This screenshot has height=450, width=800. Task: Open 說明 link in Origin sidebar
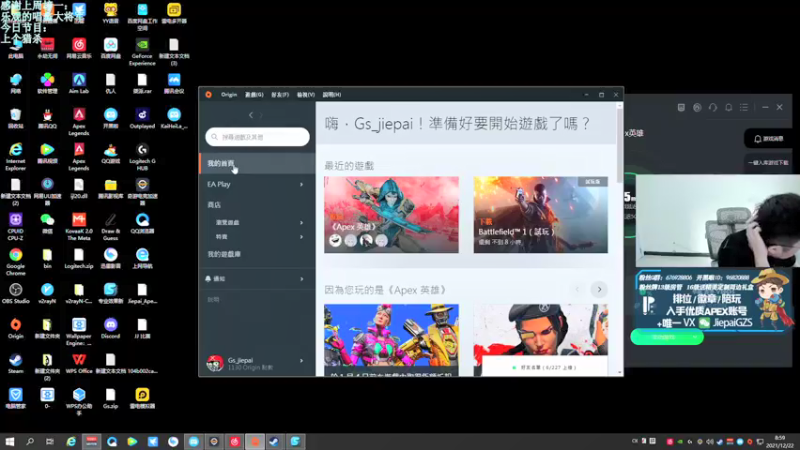213,300
